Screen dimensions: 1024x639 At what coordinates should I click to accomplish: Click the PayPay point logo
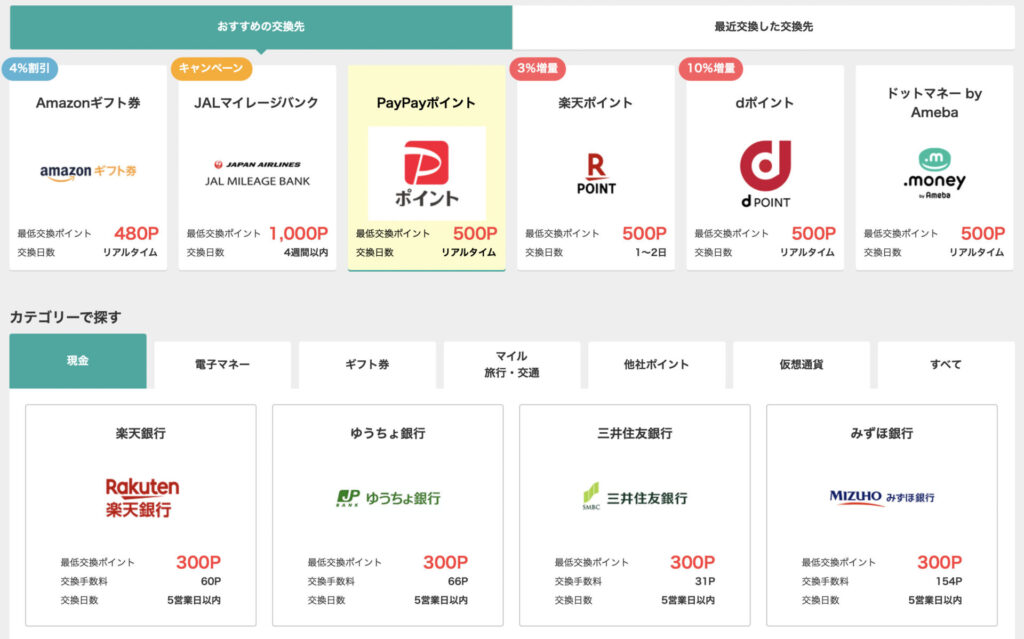(426, 173)
